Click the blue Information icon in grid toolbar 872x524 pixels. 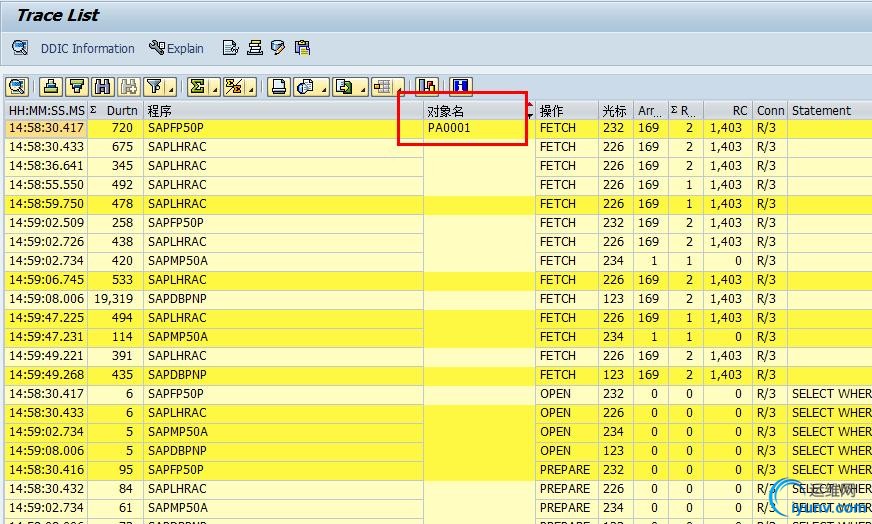point(460,87)
